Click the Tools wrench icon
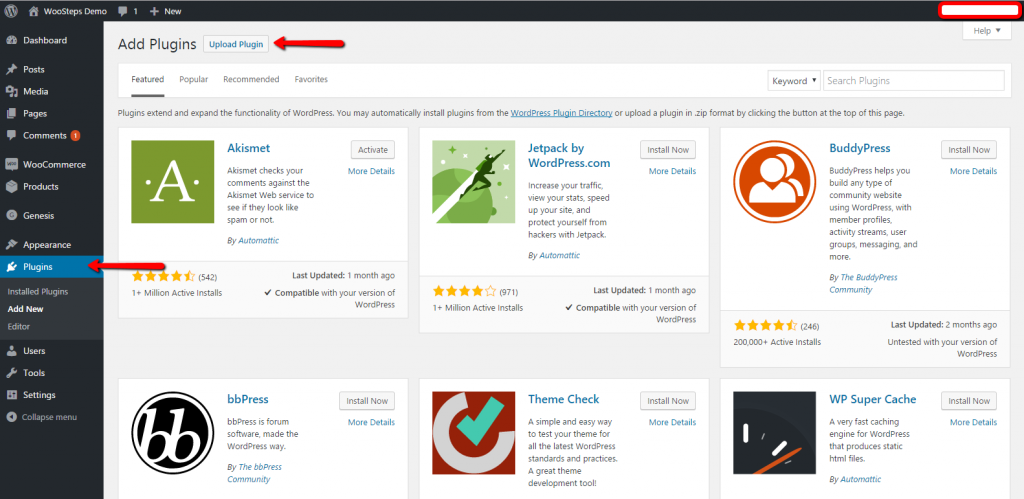This screenshot has height=499, width=1024. click(x=11, y=373)
